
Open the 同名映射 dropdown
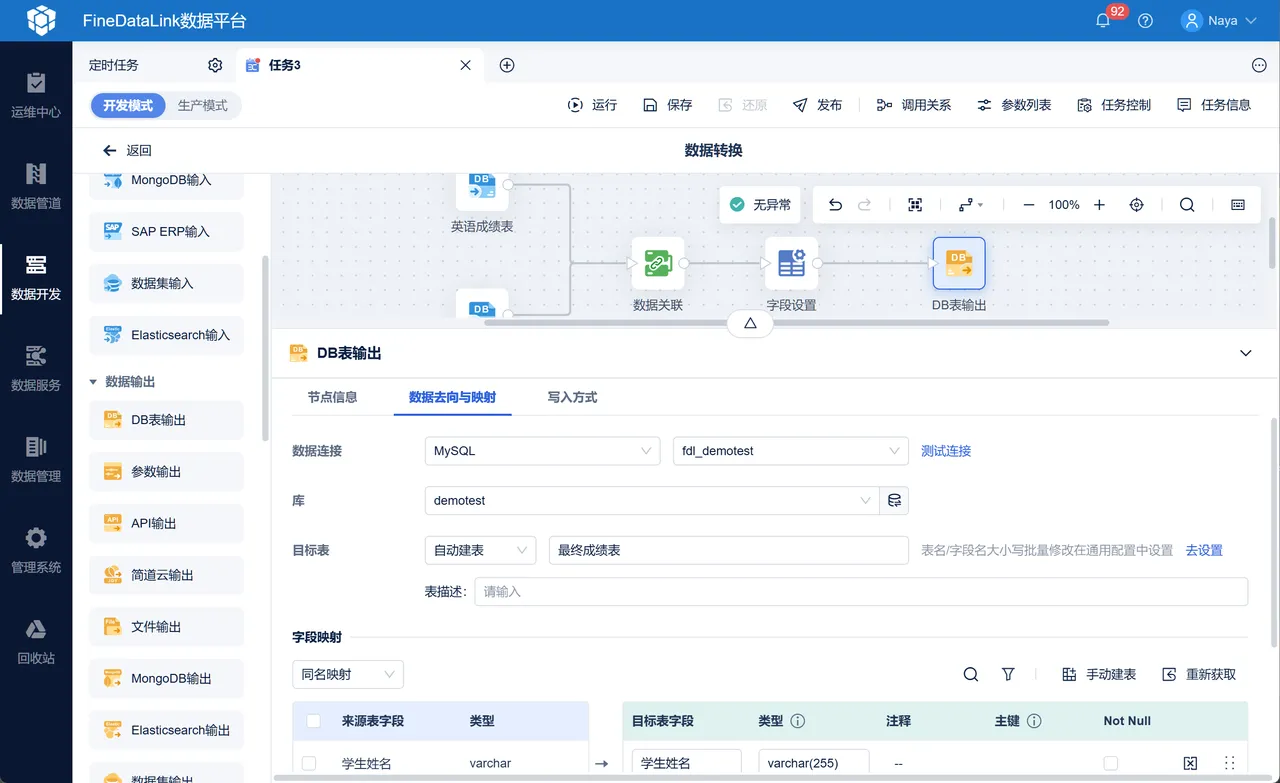point(348,675)
